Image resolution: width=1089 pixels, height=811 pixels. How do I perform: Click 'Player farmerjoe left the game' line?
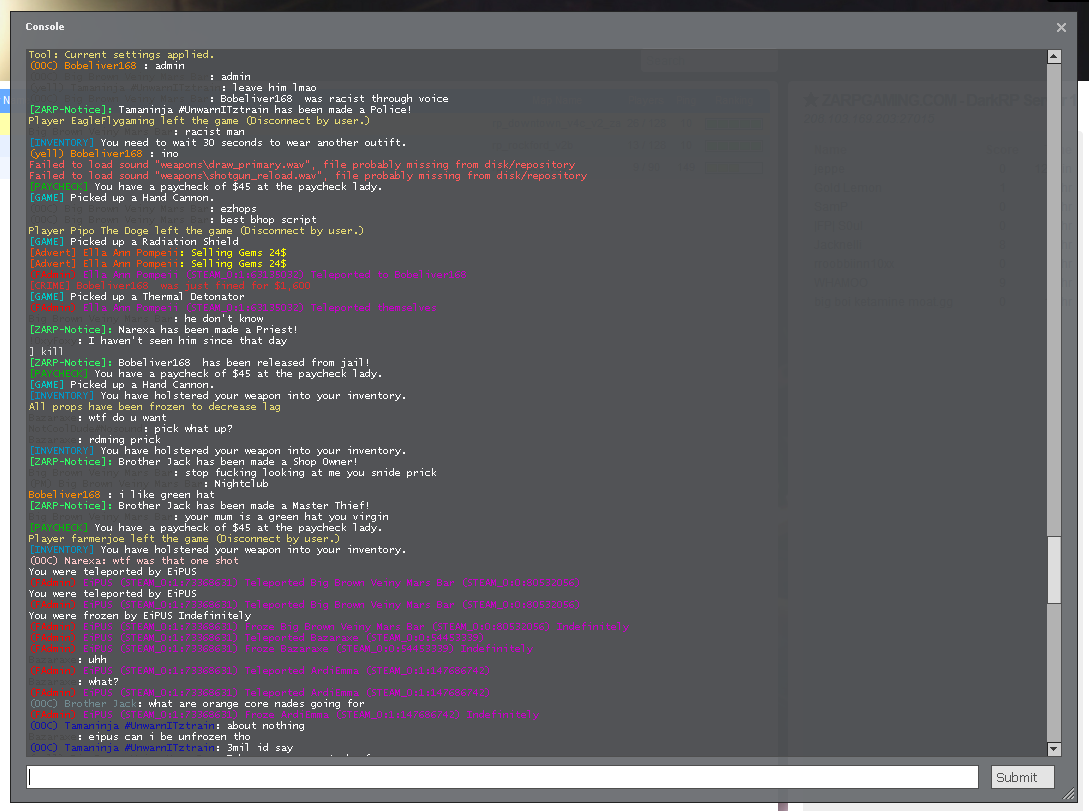point(184,539)
